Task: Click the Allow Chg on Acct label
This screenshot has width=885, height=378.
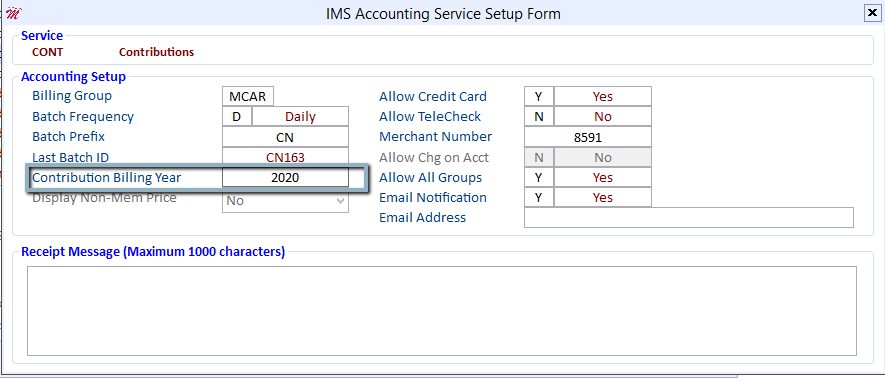Action: point(434,157)
